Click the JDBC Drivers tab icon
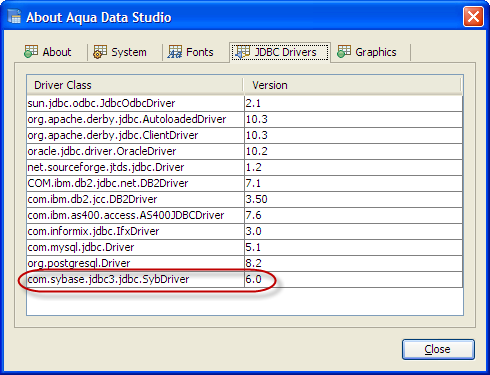The height and width of the screenshot is (375, 490). coord(243,52)
